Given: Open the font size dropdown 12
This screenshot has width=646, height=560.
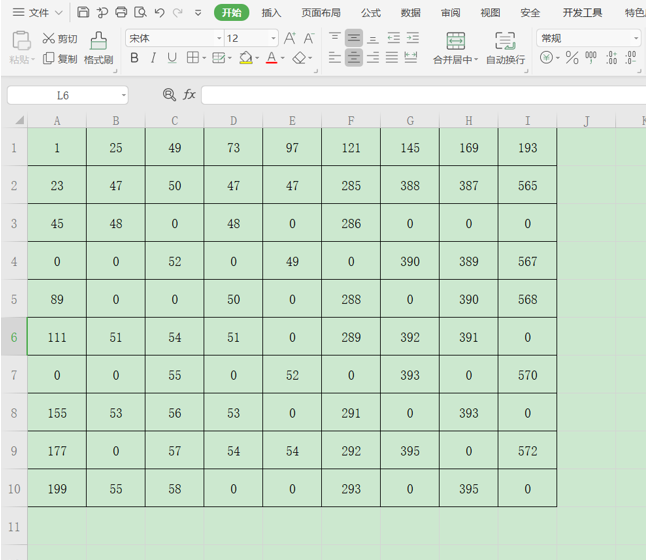Looking at the screenshot, I should coord(273,38).
